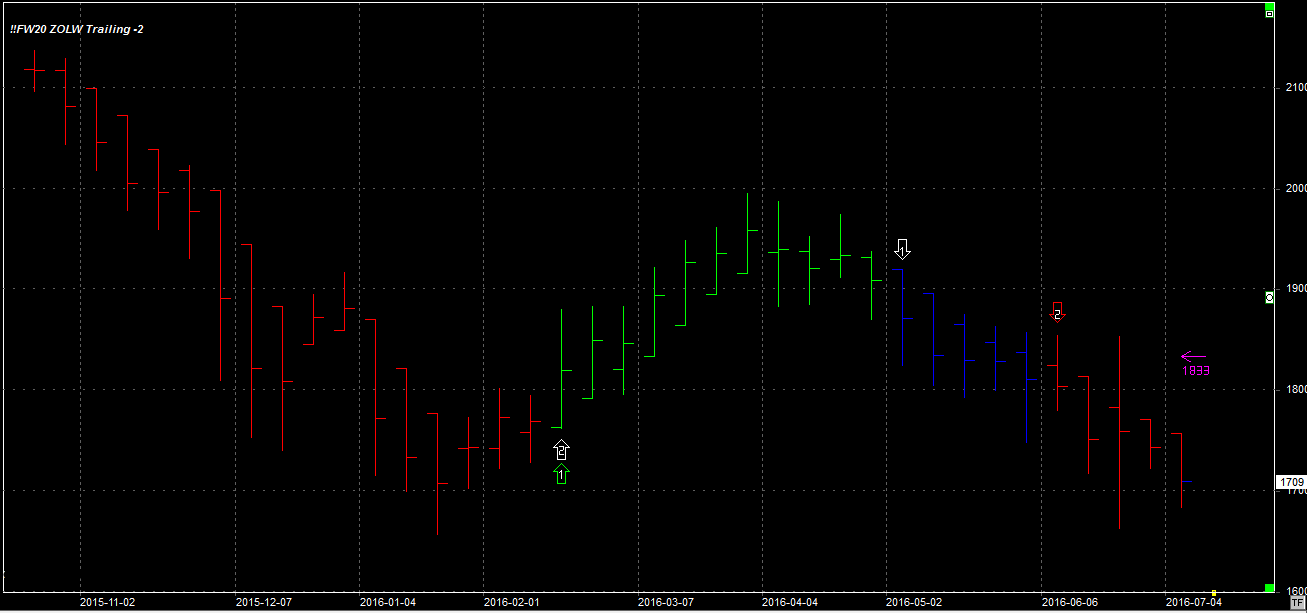Viewport: 1307px width, 613px height.
Task: Click the magenta left arrow above 1833
Action: [1193, 356]
